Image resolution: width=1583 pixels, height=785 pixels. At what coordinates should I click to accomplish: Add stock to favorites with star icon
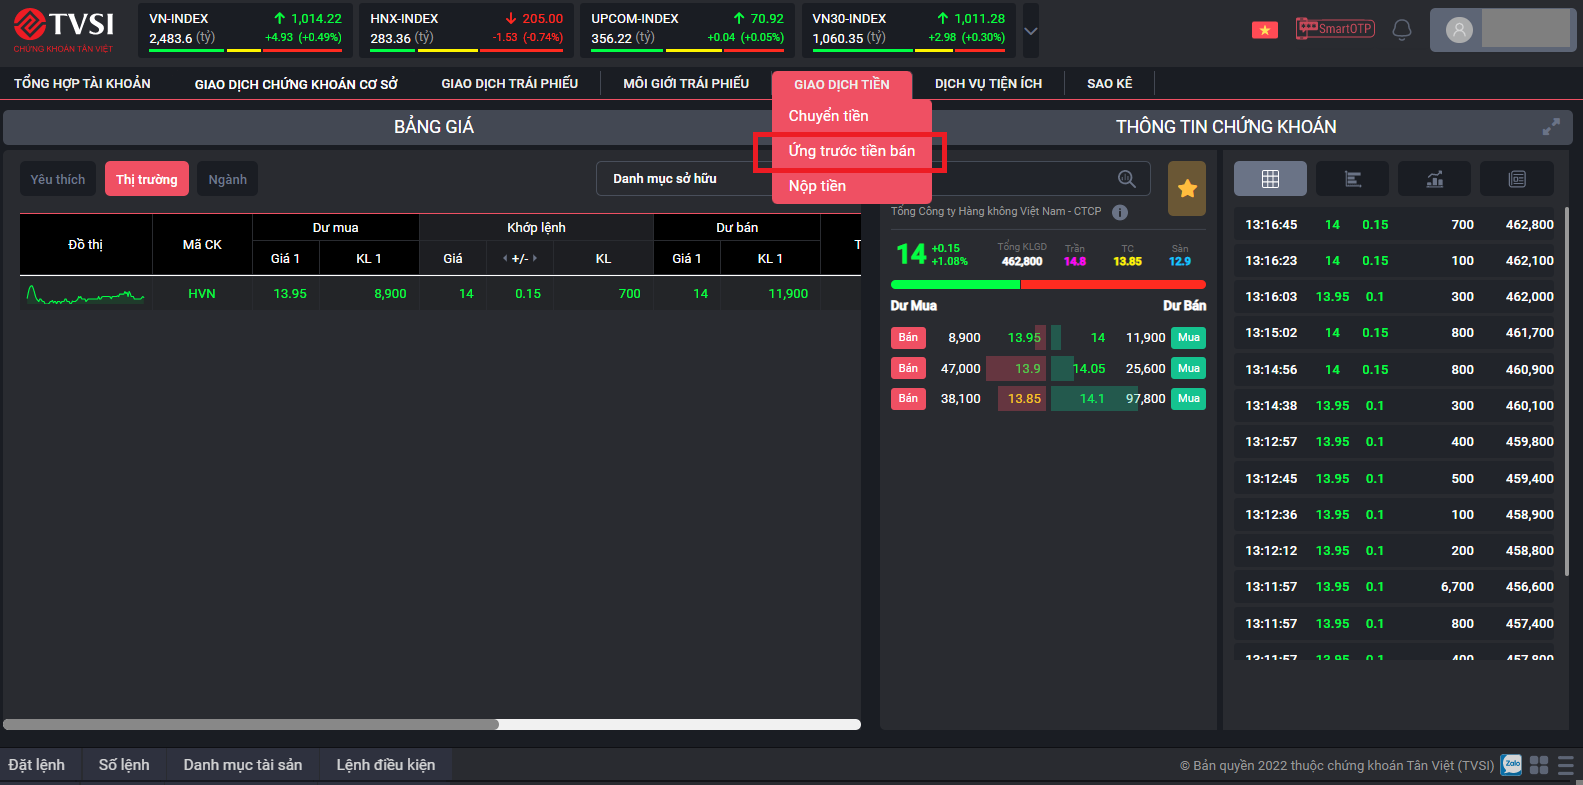click(1187, 188)
